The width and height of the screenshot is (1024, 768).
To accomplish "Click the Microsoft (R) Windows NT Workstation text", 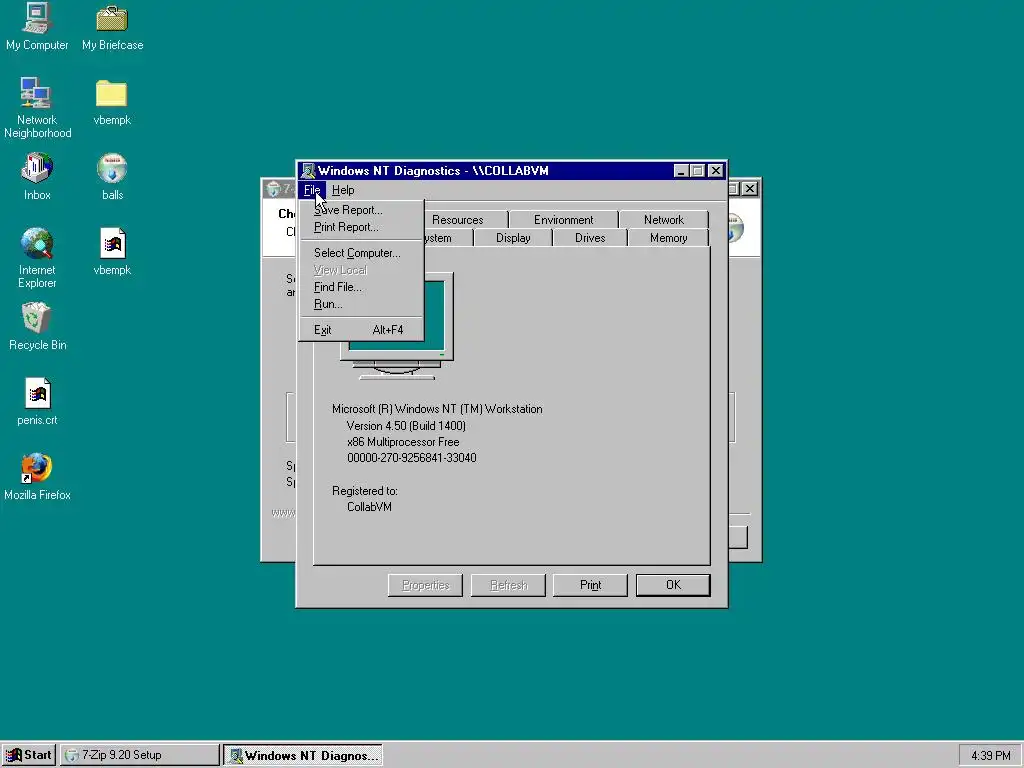I will [x=437, y=409].
